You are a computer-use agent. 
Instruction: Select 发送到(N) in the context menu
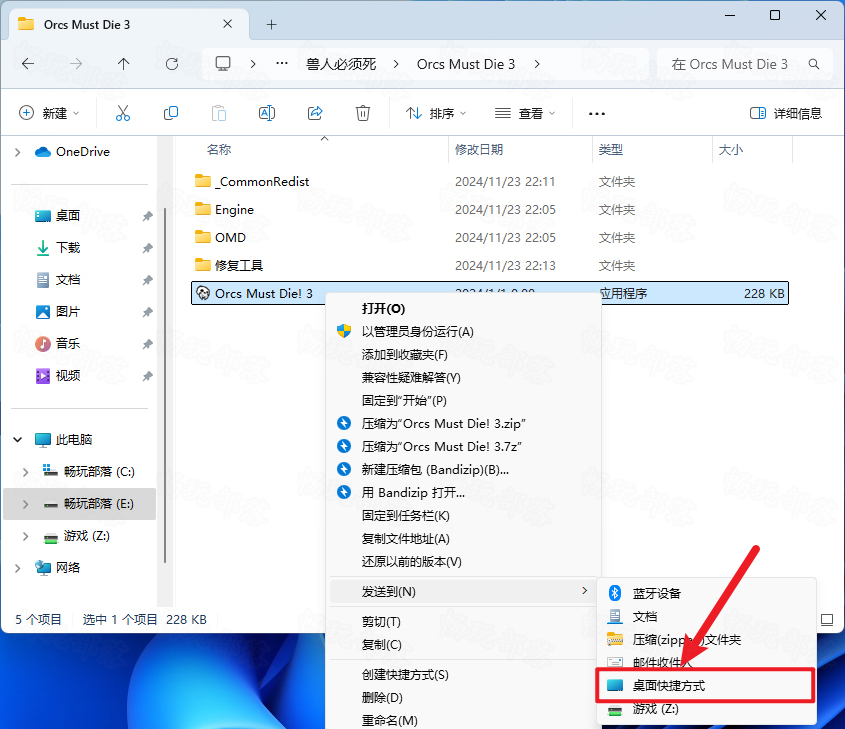click(465, 592)
